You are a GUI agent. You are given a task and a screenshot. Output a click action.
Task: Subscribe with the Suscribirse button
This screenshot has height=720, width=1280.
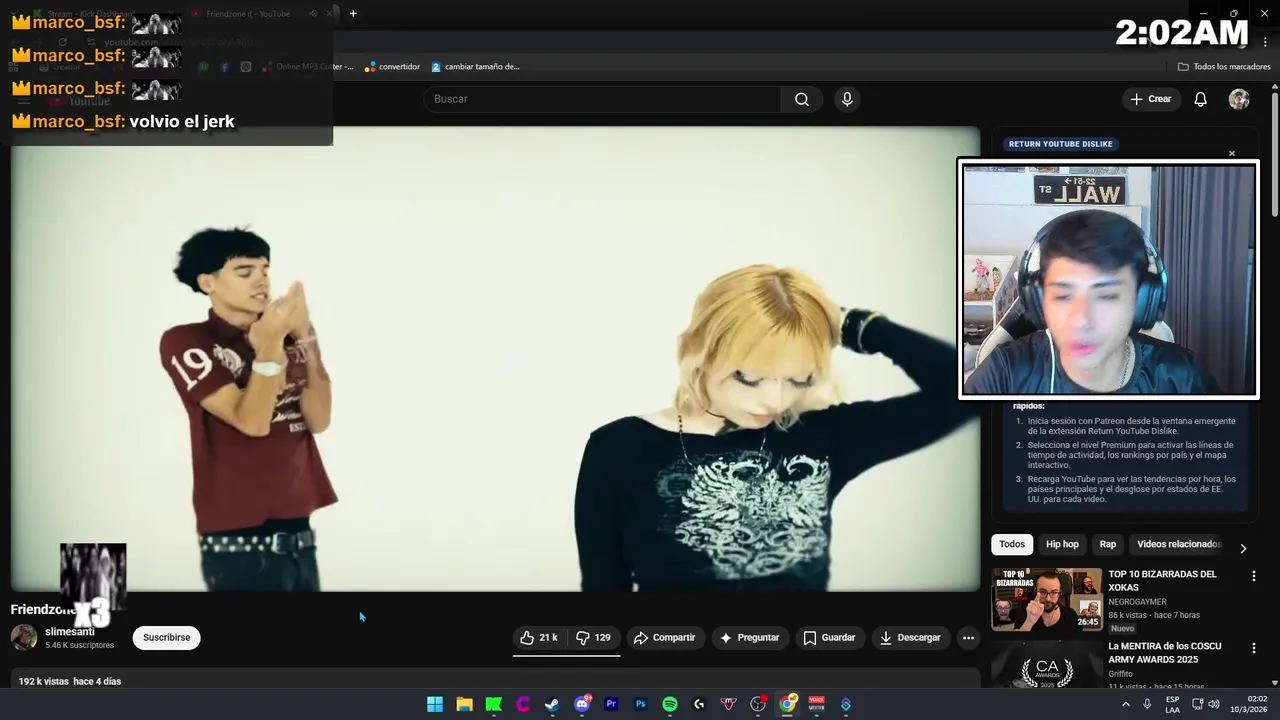[166, 638]
